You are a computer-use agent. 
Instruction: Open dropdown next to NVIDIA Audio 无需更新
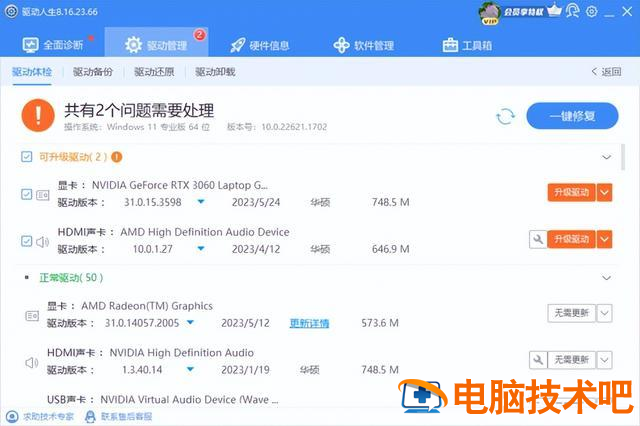pos(604,360)
